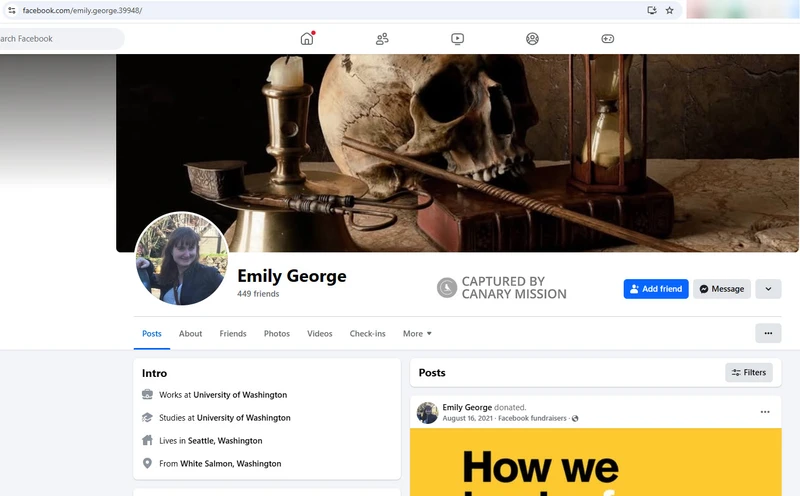Click the globe privacy icon on the post

tap(575, 418)
